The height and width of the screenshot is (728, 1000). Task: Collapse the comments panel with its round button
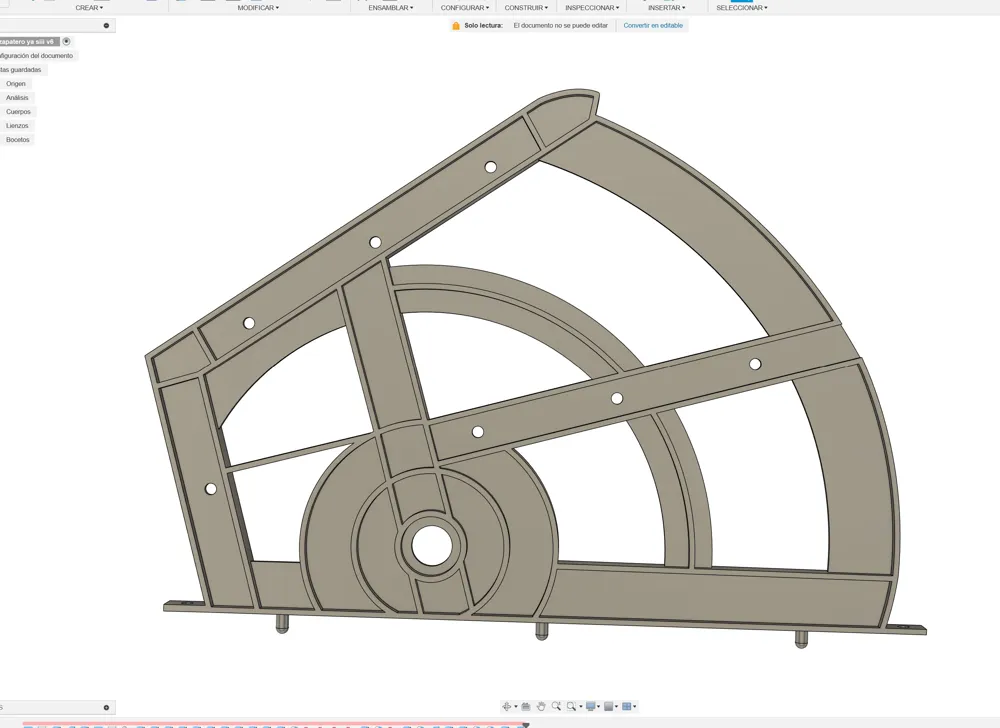tap(107, 708)
